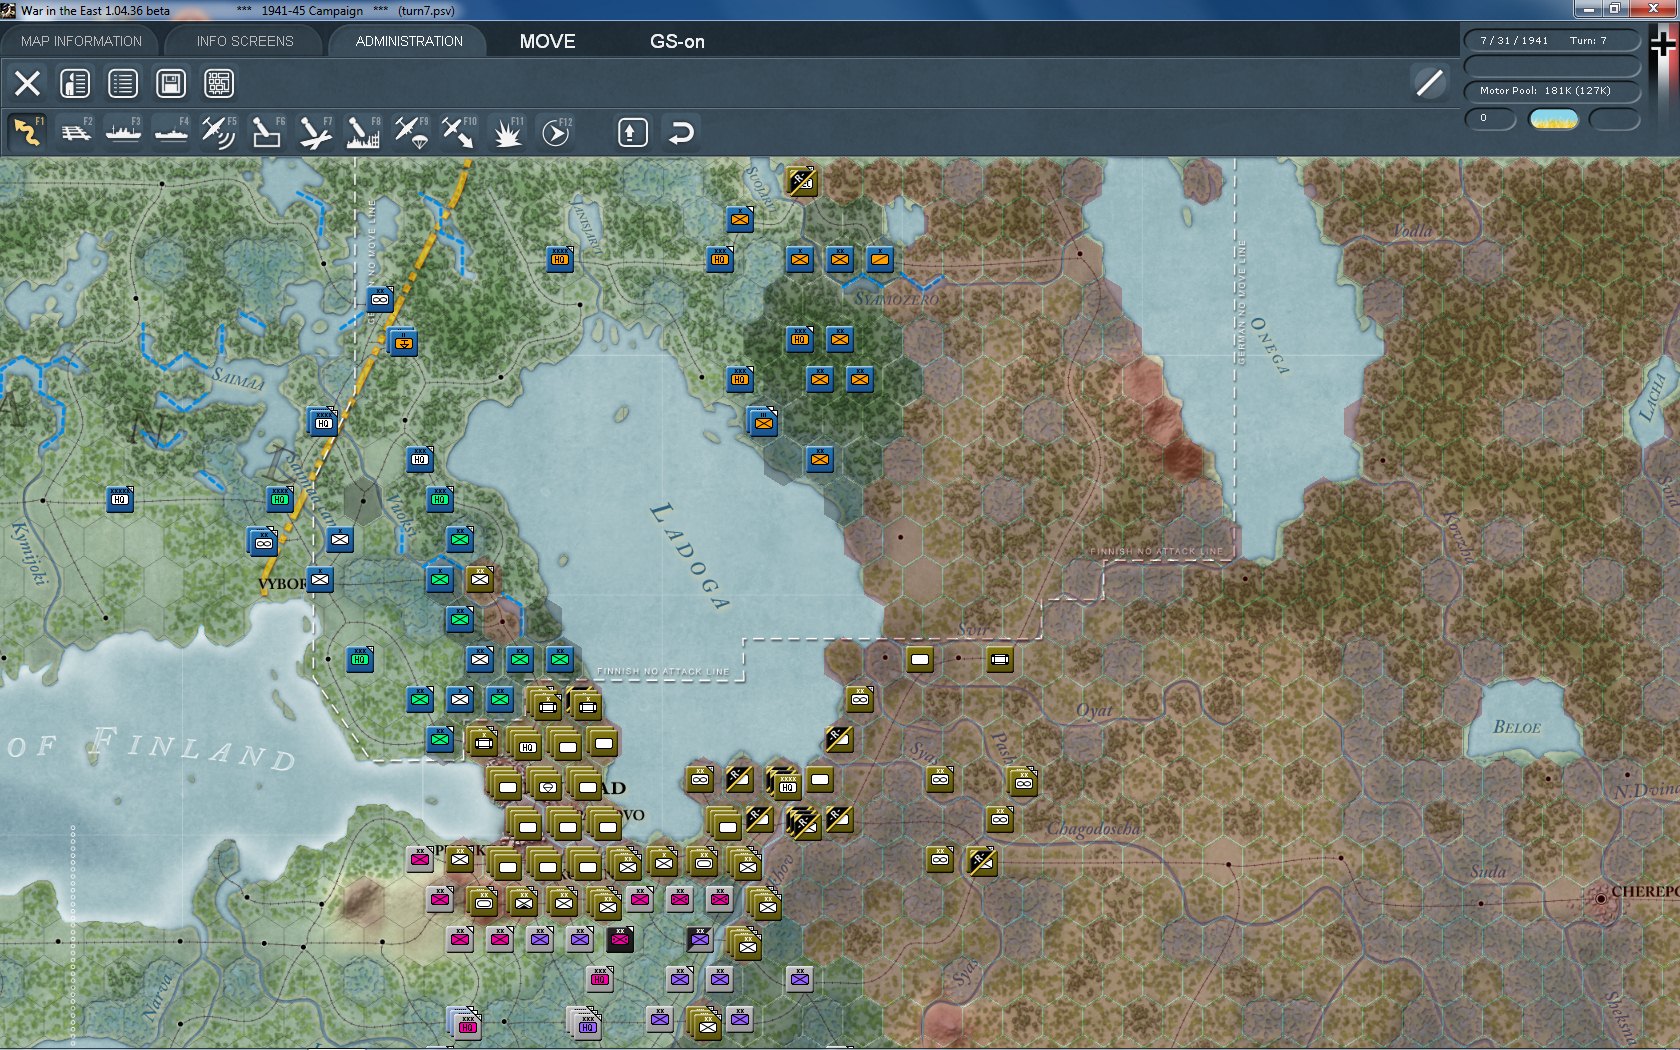
Task: Select the F9 air transport parachute icon
Action: pyautogui.click(x=411, y=132)
